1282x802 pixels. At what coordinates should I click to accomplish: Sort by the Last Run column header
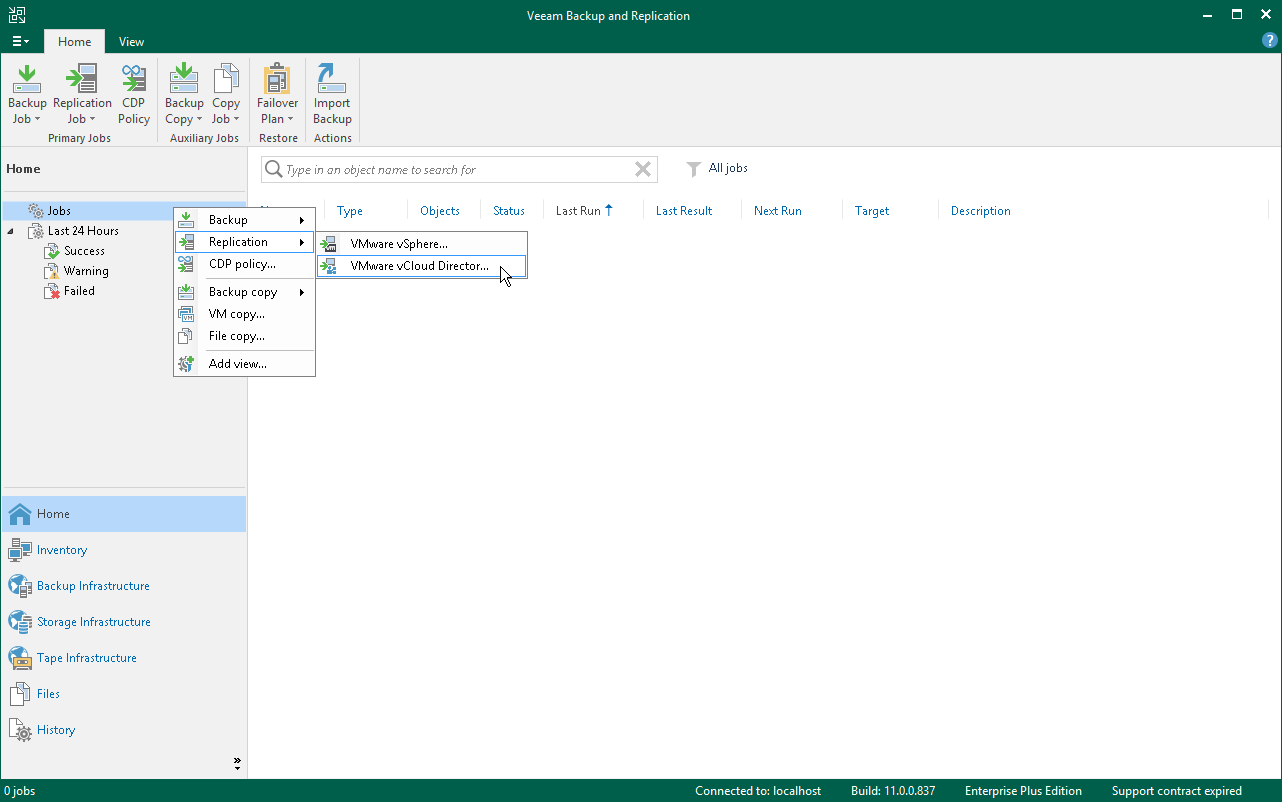point(578,211)
